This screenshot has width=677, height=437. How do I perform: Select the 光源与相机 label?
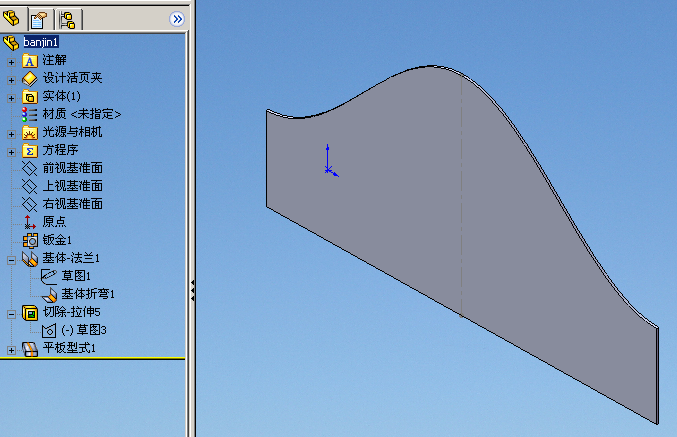tap(73, 132)
